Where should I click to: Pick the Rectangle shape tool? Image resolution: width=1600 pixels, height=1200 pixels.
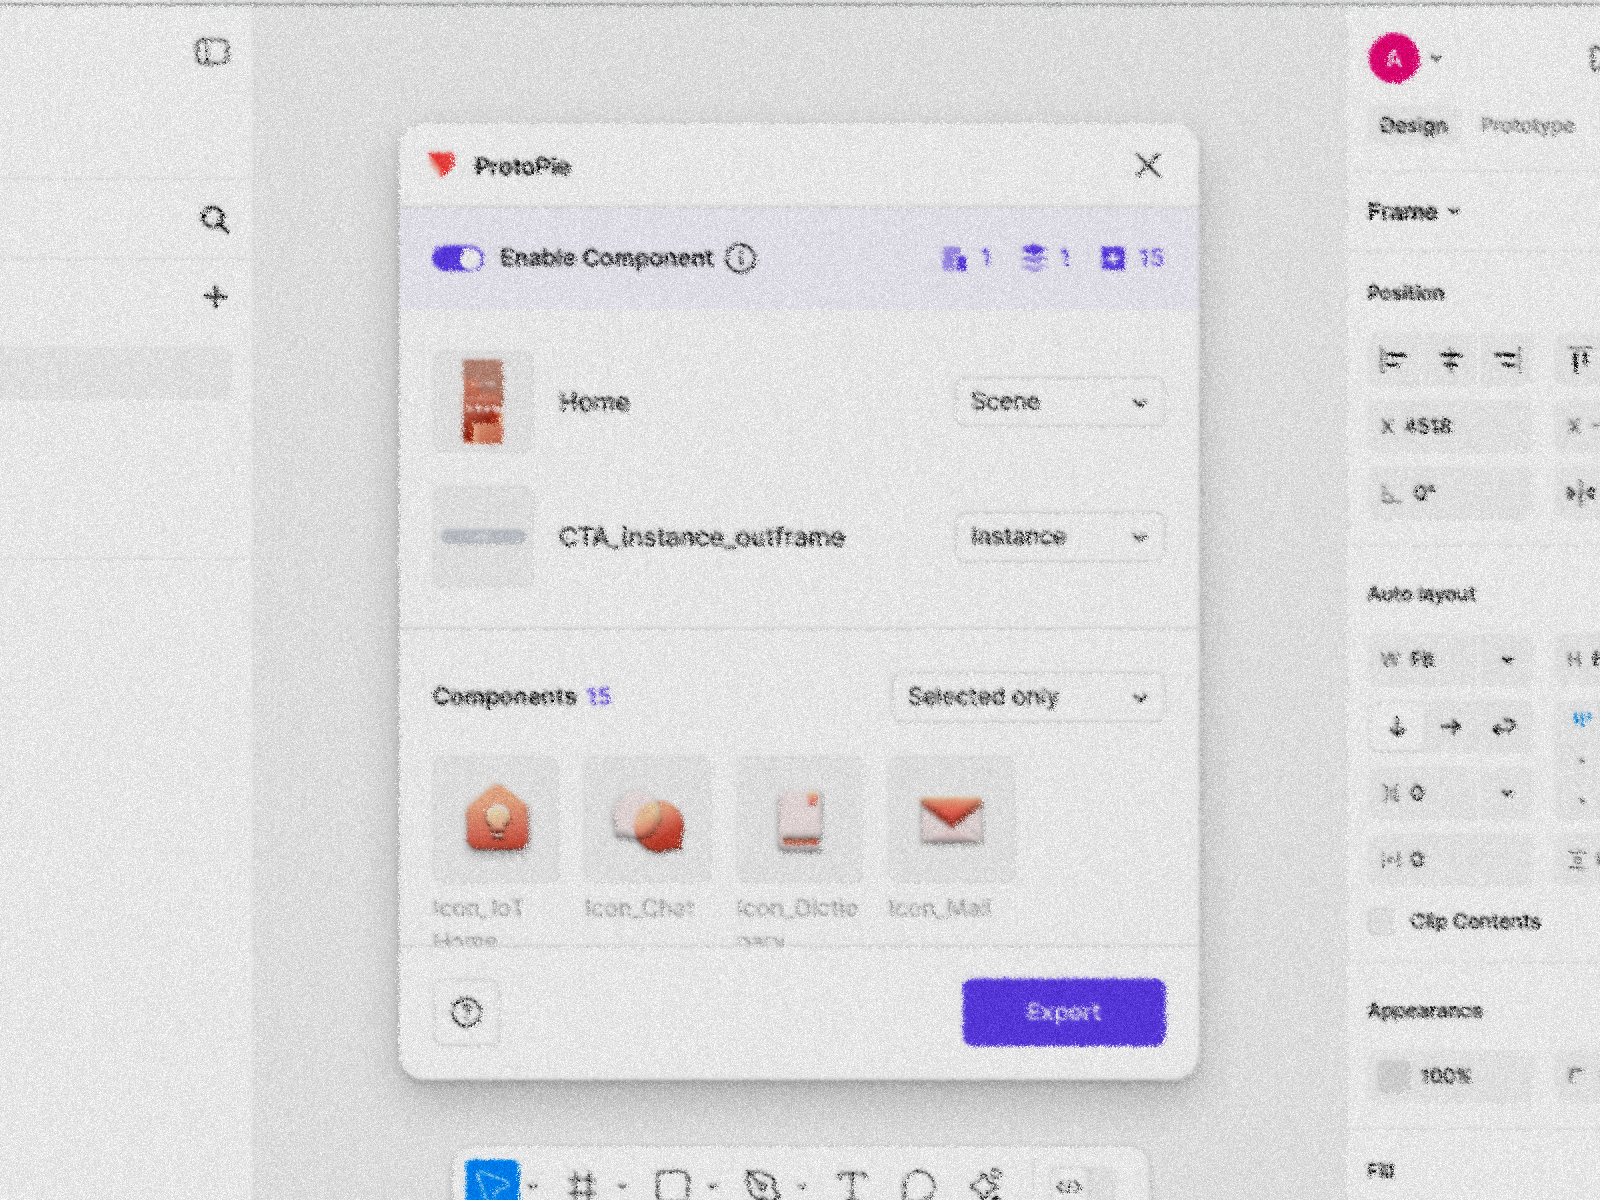pyautogui.click(x=672, y=1185)
